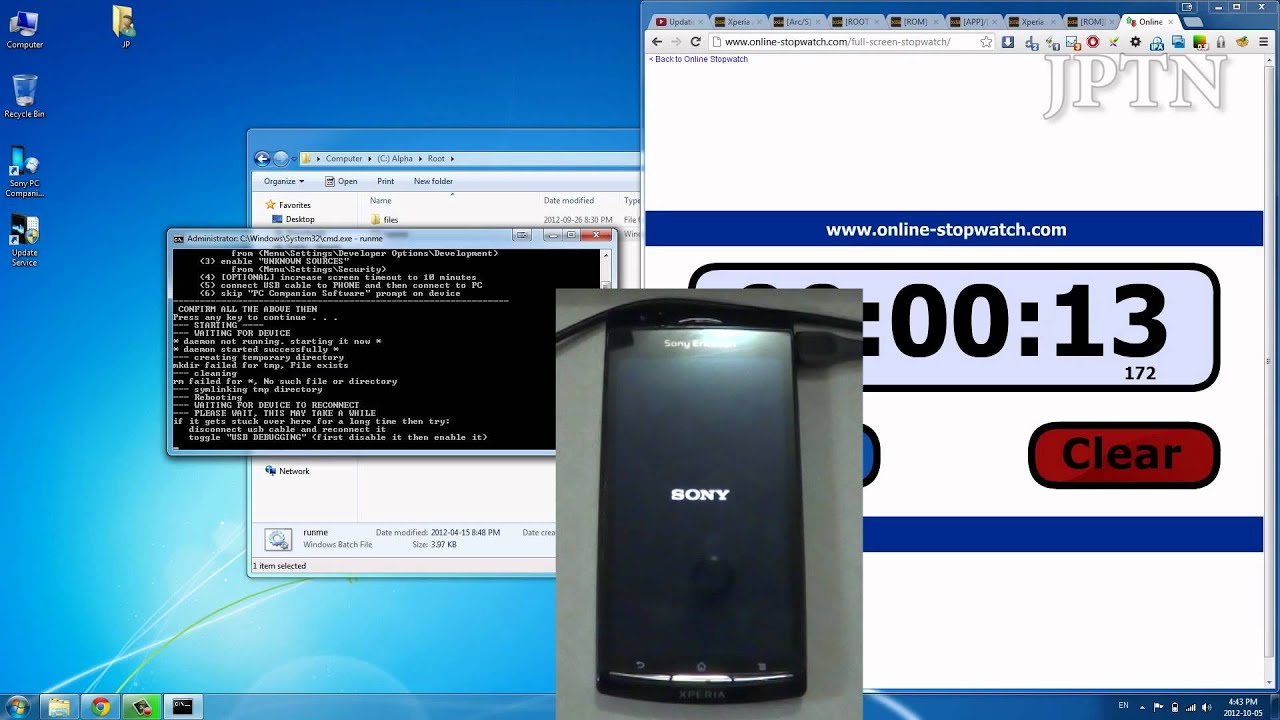
Task: Expand arrow after Root breadcrumb
Action: click(x=452, y=158)
